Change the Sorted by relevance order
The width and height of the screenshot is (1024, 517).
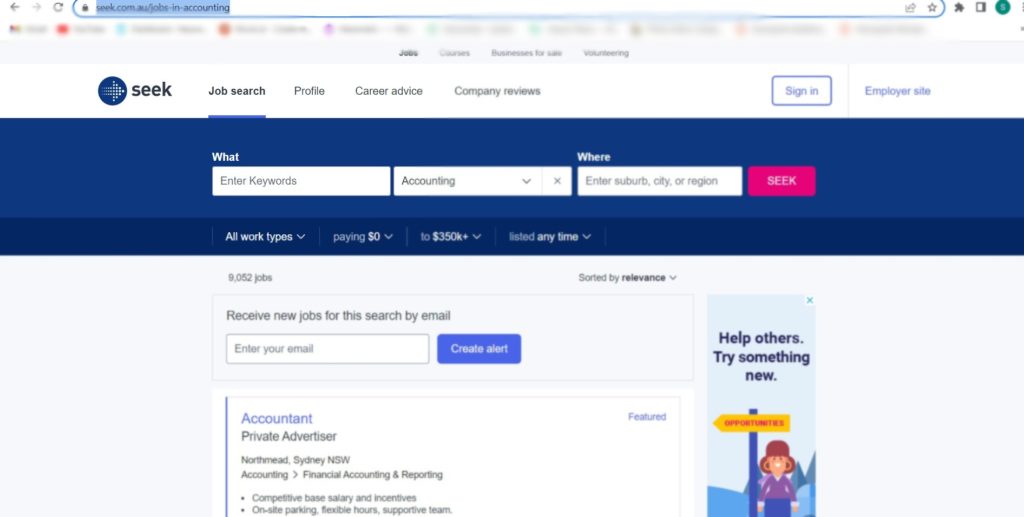point(627,277)
